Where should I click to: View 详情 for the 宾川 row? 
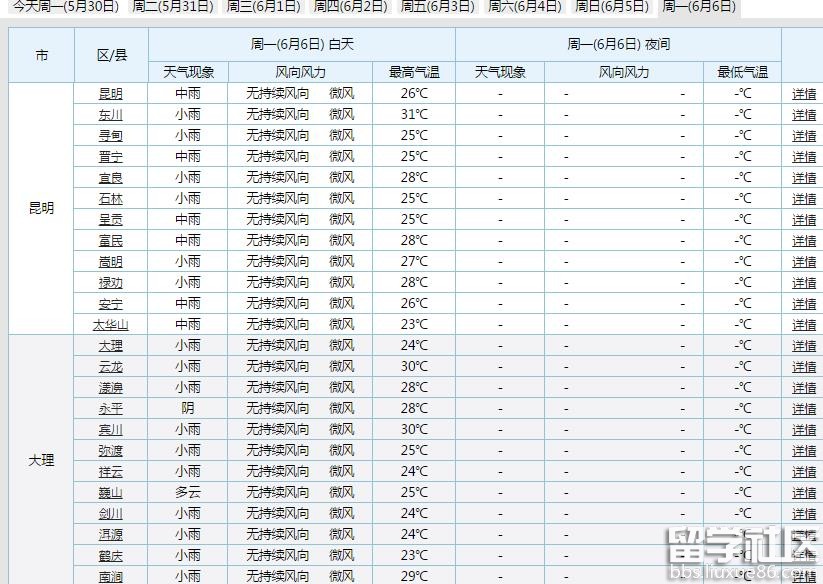click(804, 430)
